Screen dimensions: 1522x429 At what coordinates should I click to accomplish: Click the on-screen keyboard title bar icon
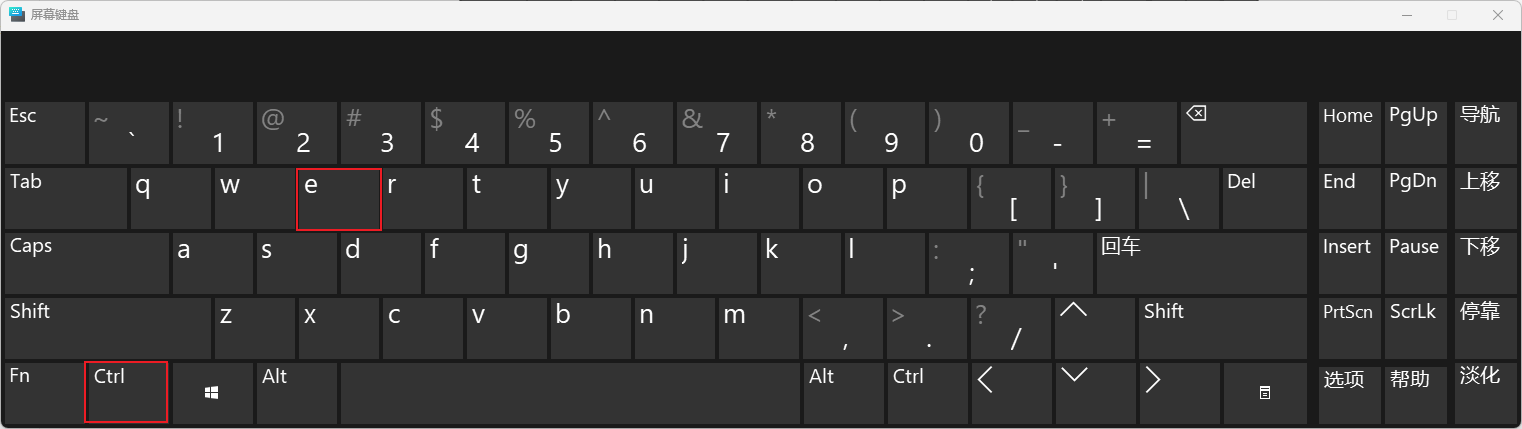(17, 14)
